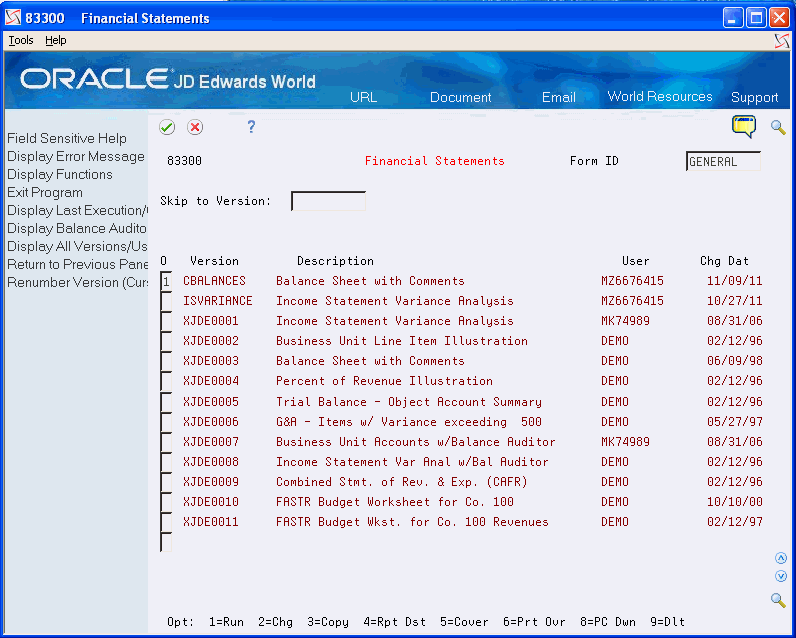
Task: Select Display Functions
Action: 60,174
